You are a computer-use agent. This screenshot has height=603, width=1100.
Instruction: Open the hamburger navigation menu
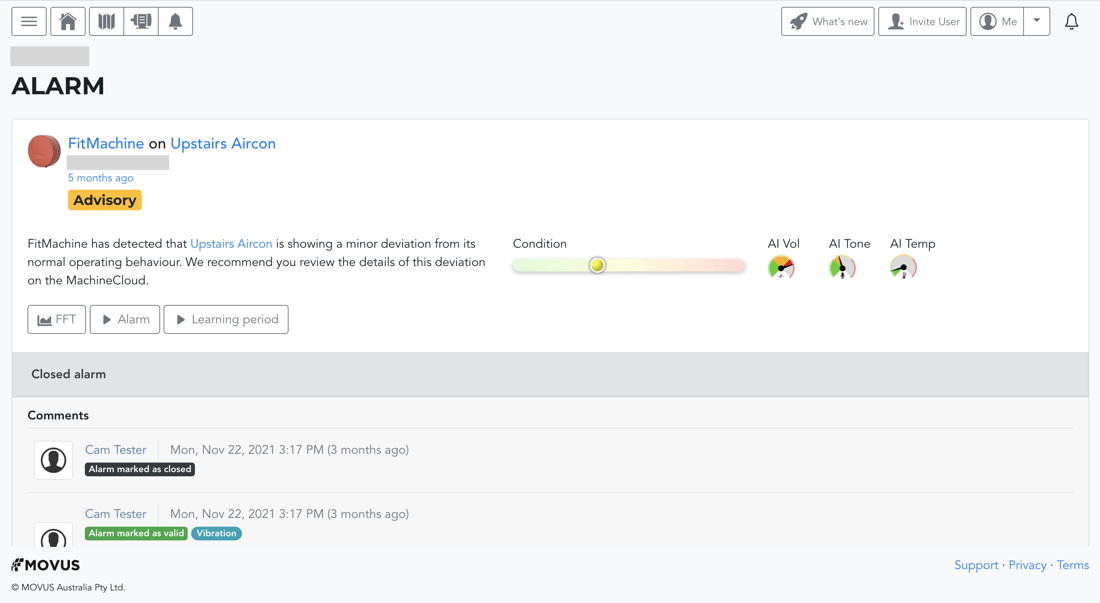point(29,21)
